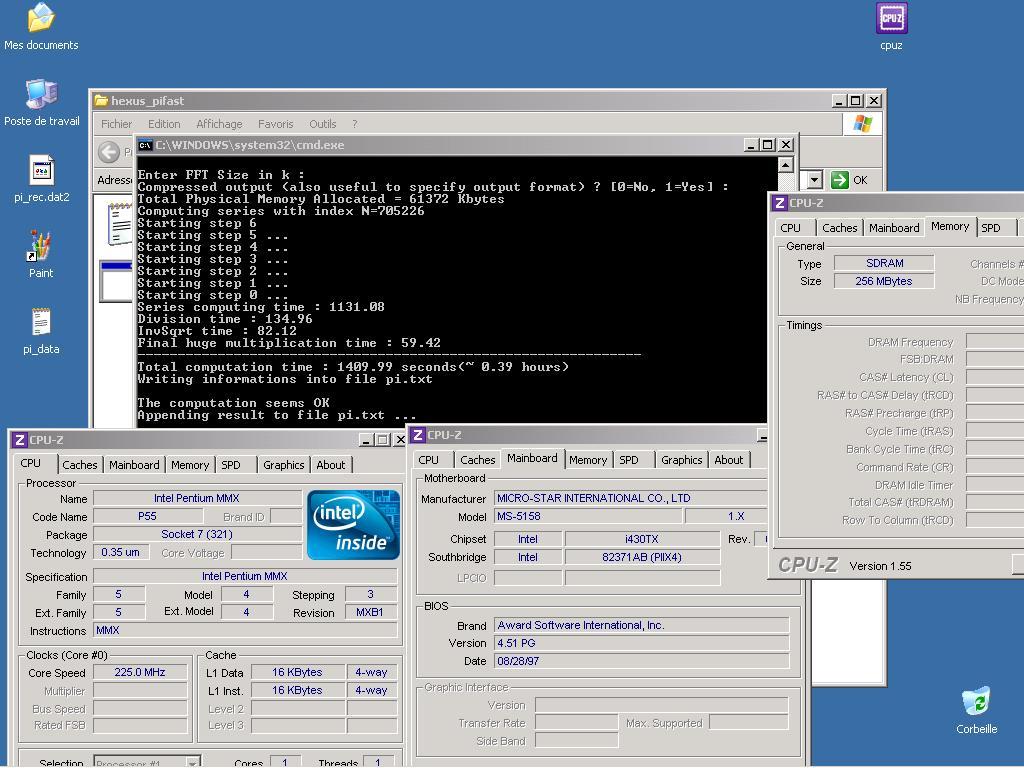Click the Socket 7 (321) package field

tap(197, 534)
